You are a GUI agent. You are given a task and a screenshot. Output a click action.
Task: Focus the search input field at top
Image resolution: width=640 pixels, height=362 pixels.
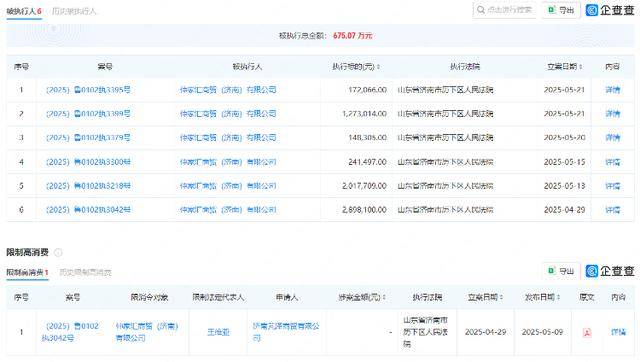[505, 10]
